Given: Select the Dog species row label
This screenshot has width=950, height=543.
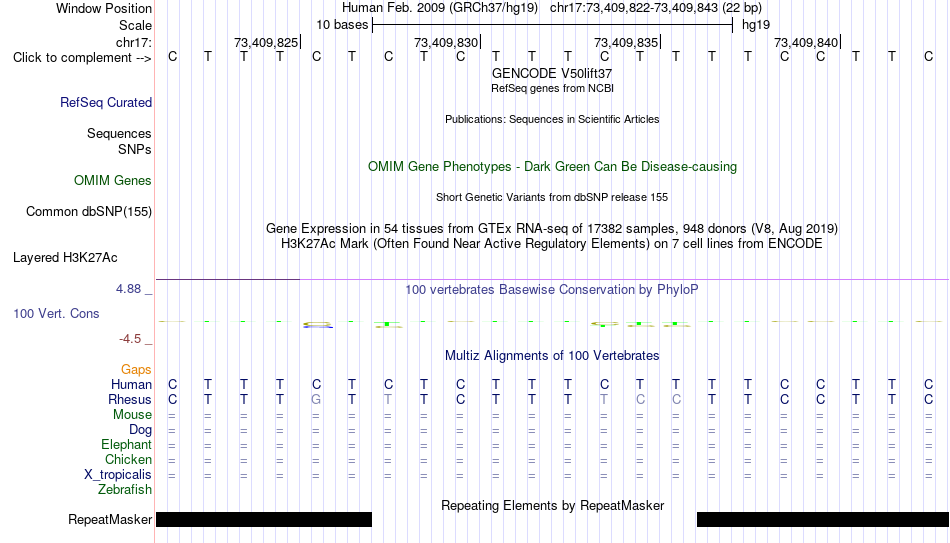Looking at the screenshot, I should (x=140, y=430).
